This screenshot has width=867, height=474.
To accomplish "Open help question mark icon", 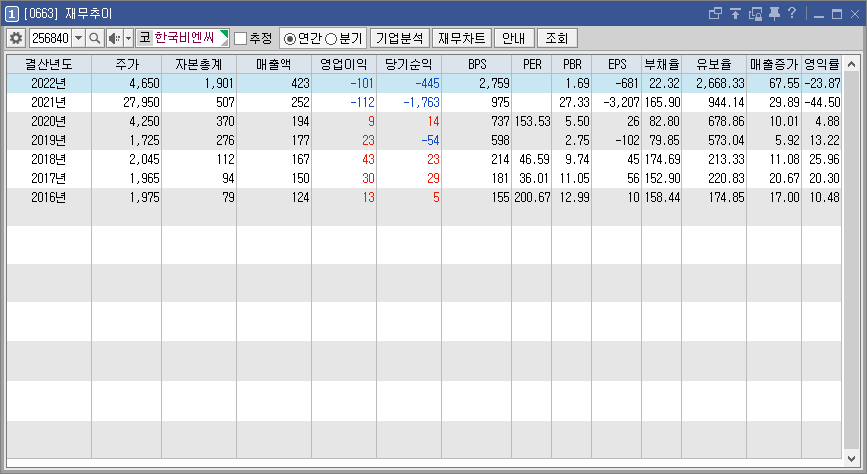I will (792, 13).
